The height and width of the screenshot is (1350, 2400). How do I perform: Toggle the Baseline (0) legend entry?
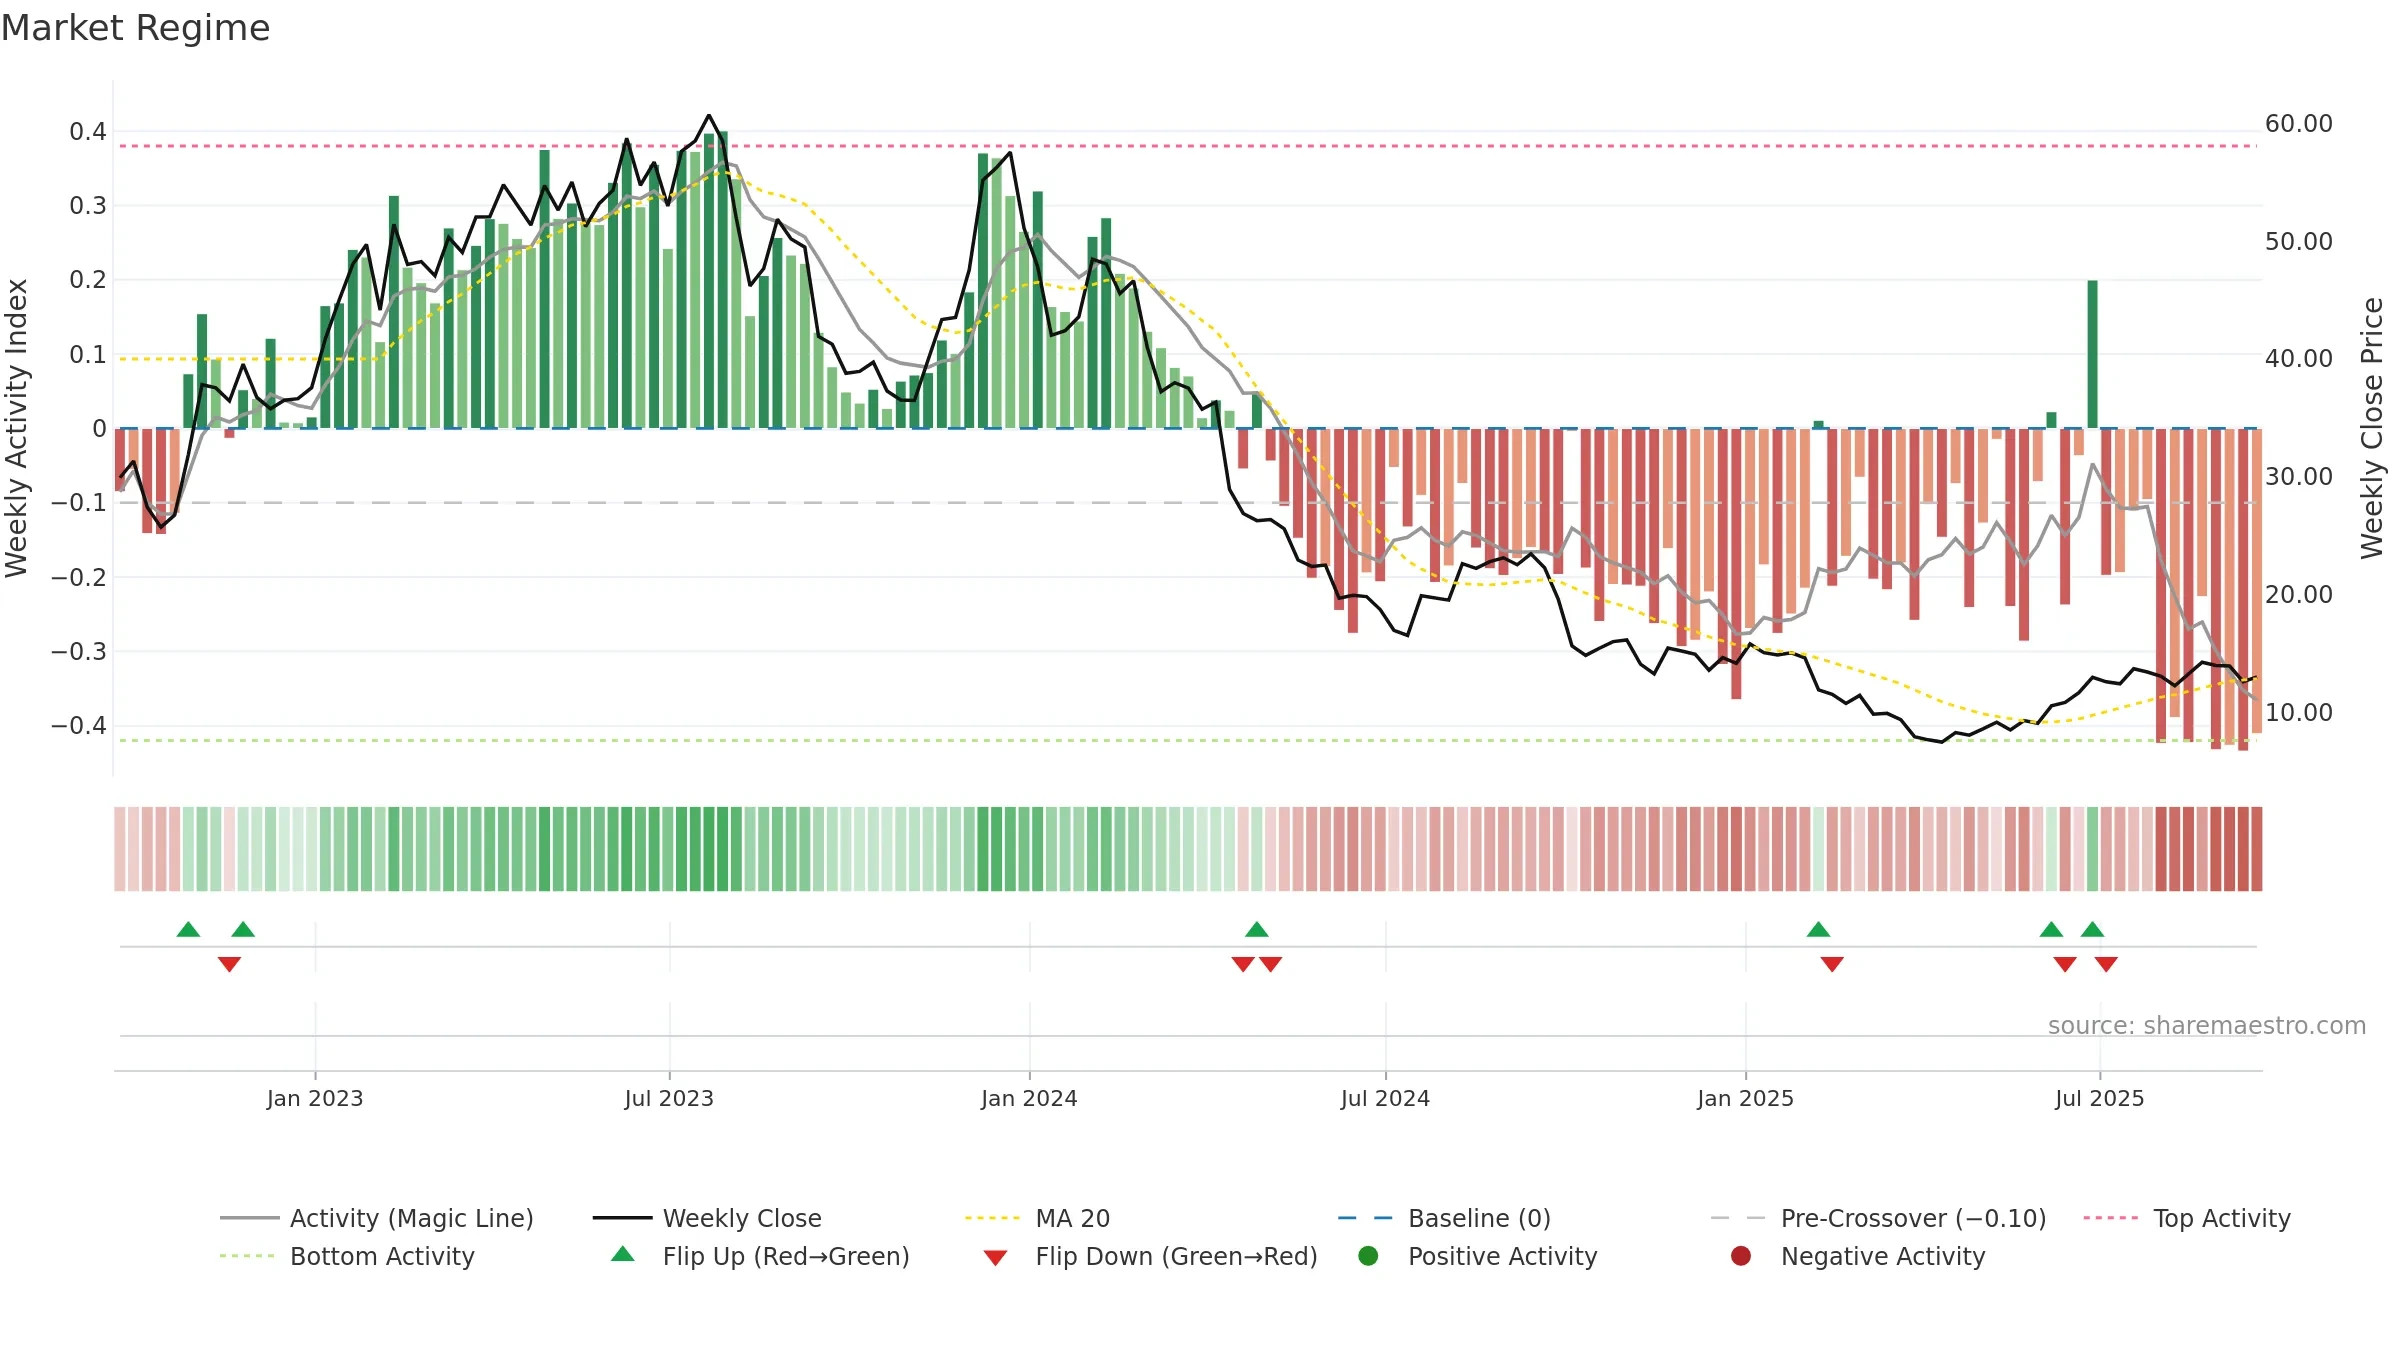coord(1444,1218)
